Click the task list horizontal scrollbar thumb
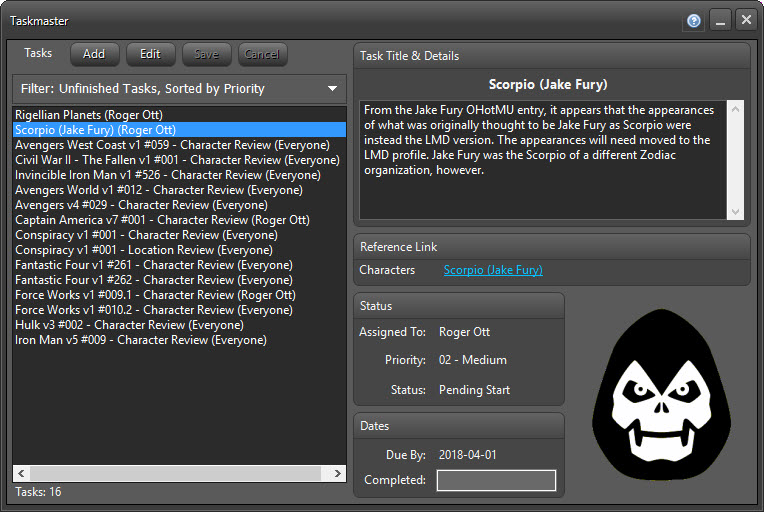 175,474
